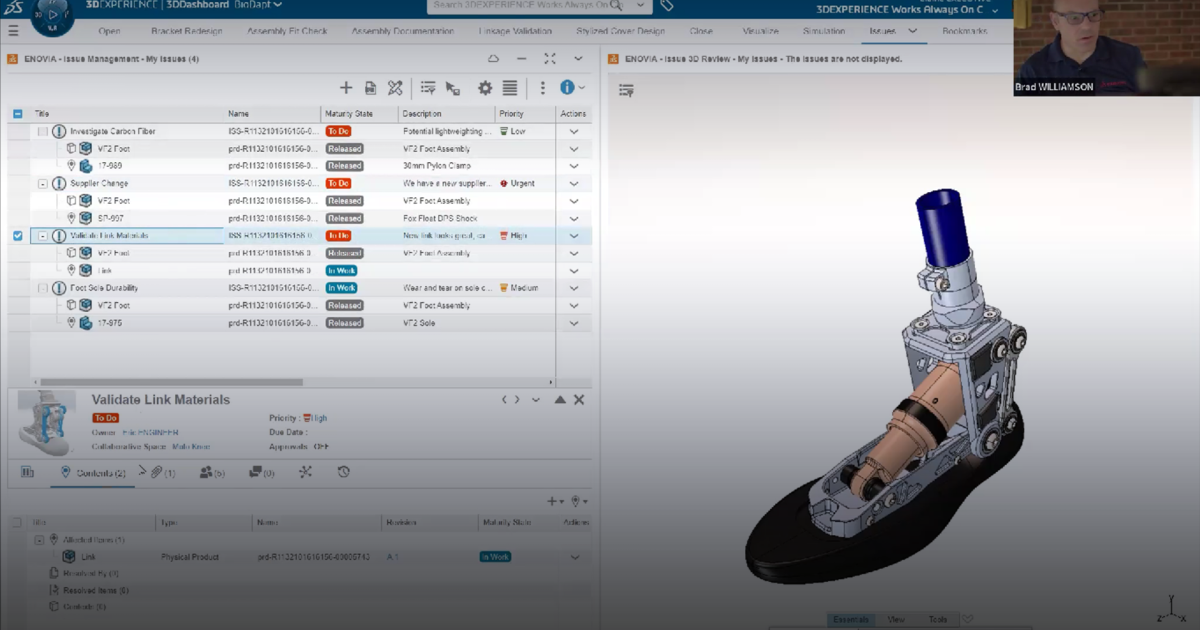Open the settings gear in Issue Management
This screenshot has width=1200, height=630.
485,88
